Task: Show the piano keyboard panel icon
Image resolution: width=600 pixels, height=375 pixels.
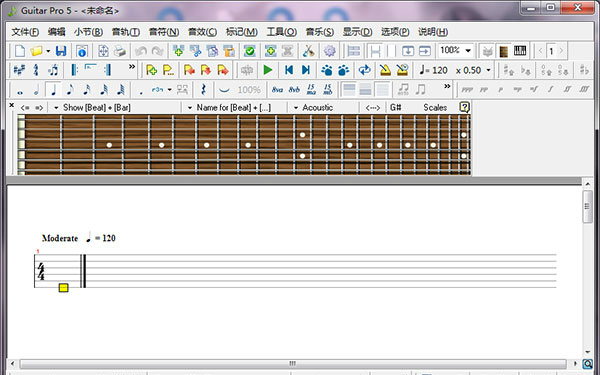Action: [x=520, y=51]
